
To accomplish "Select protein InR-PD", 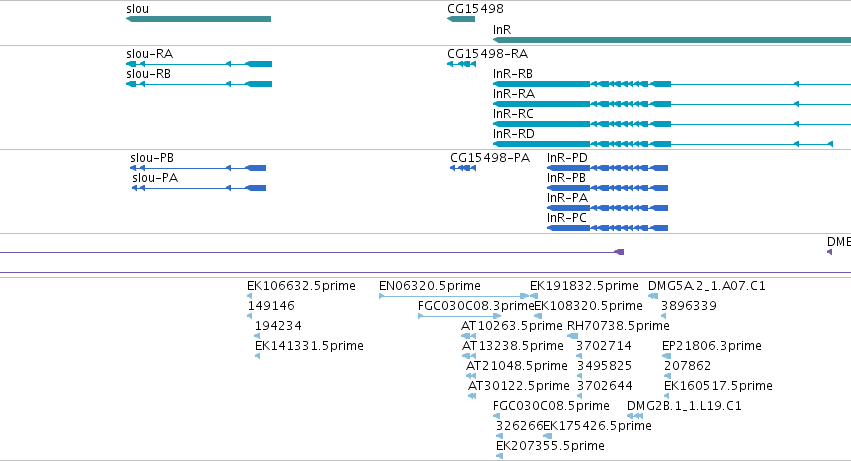I will tap(607, 168).
